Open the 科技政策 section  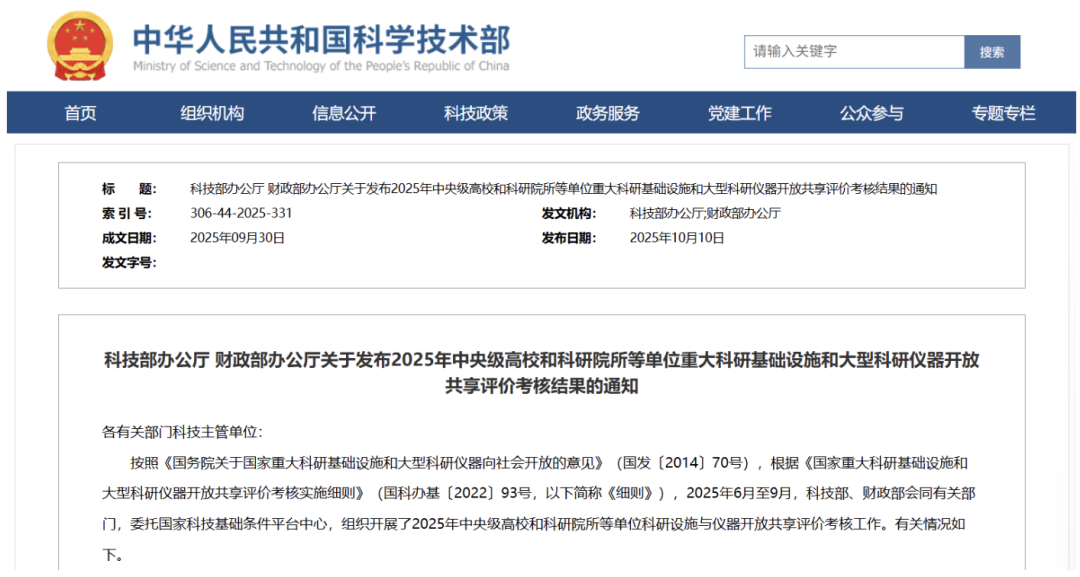coord(476,113)
